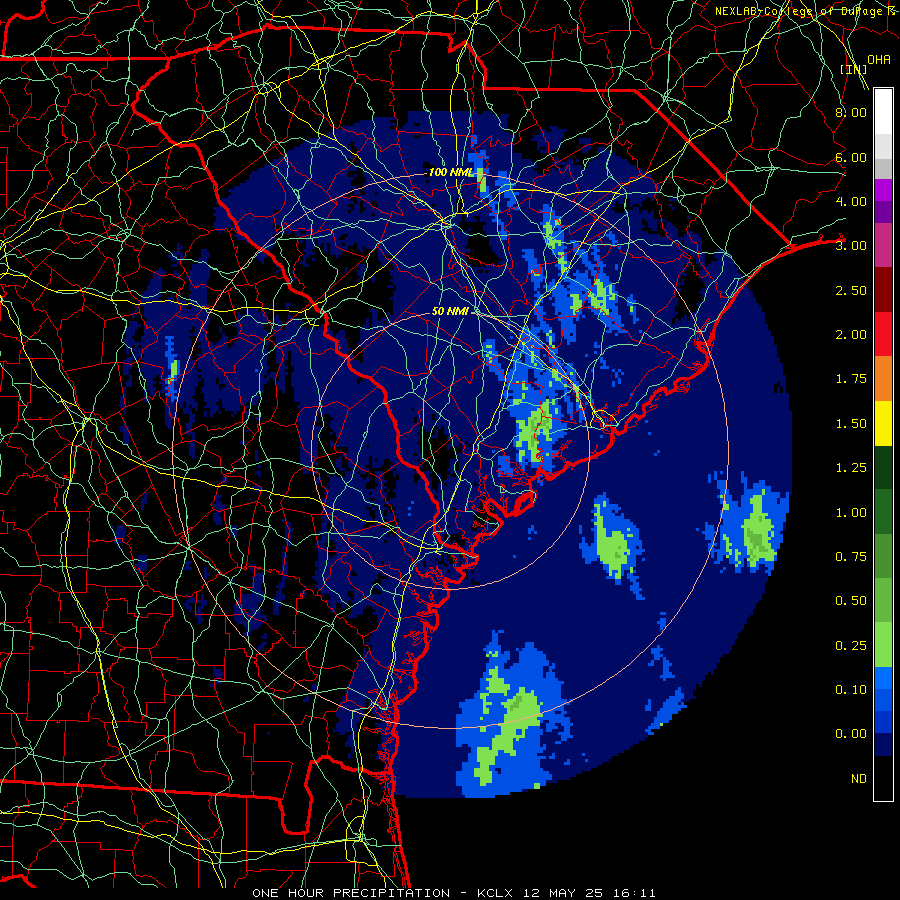The height and width of the screenshot is (900, 900).
Task: Click the 16:11 timestamp in caption
Action: [x=632, y=893]
